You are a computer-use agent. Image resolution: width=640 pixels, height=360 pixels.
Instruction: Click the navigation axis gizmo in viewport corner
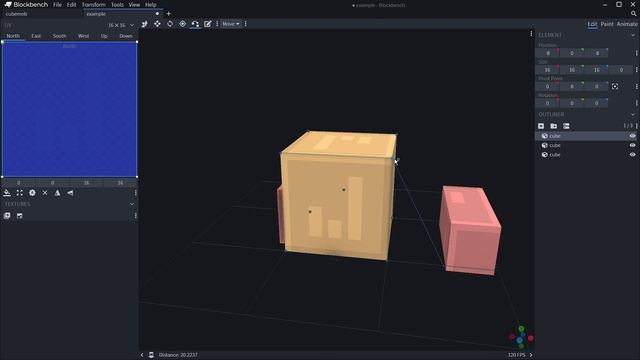[521, 337]
